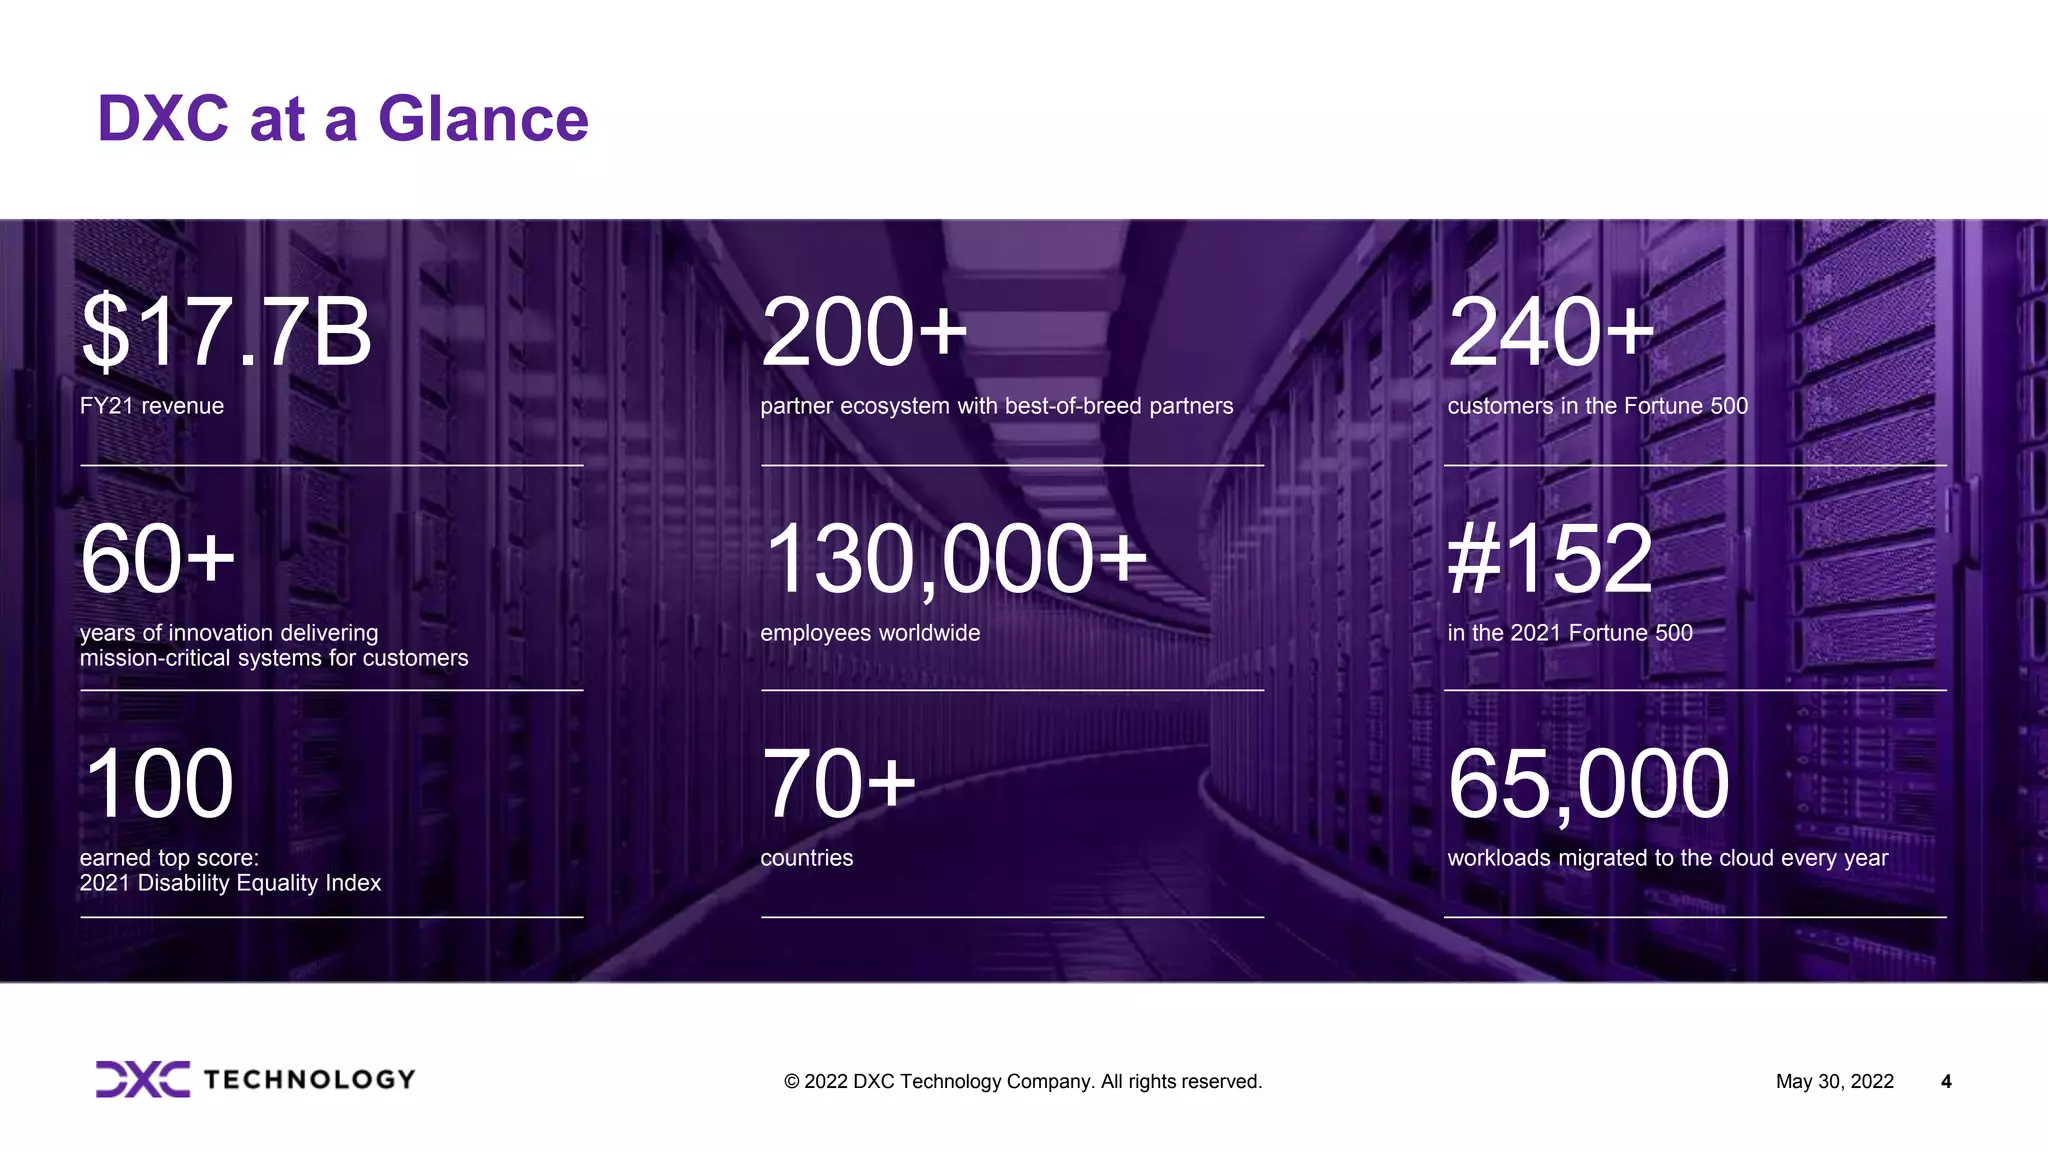Select 'employees worldwide' caption

point(870,633)
